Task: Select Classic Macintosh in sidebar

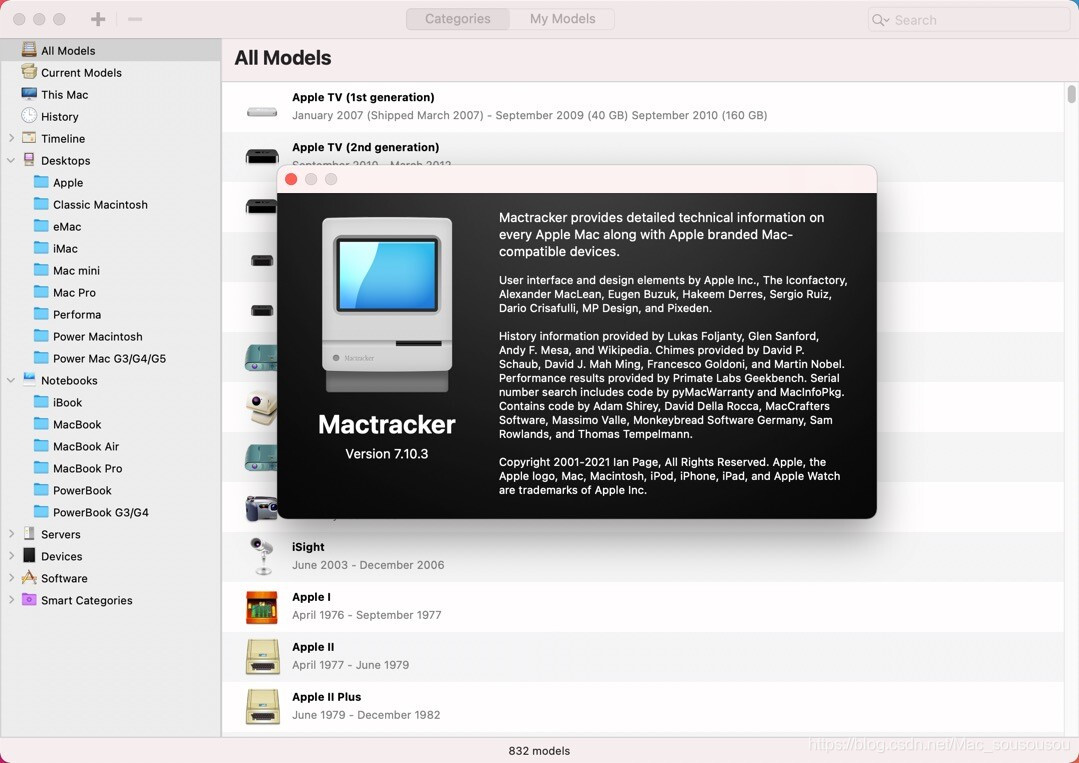Action: tap(100, 204)
